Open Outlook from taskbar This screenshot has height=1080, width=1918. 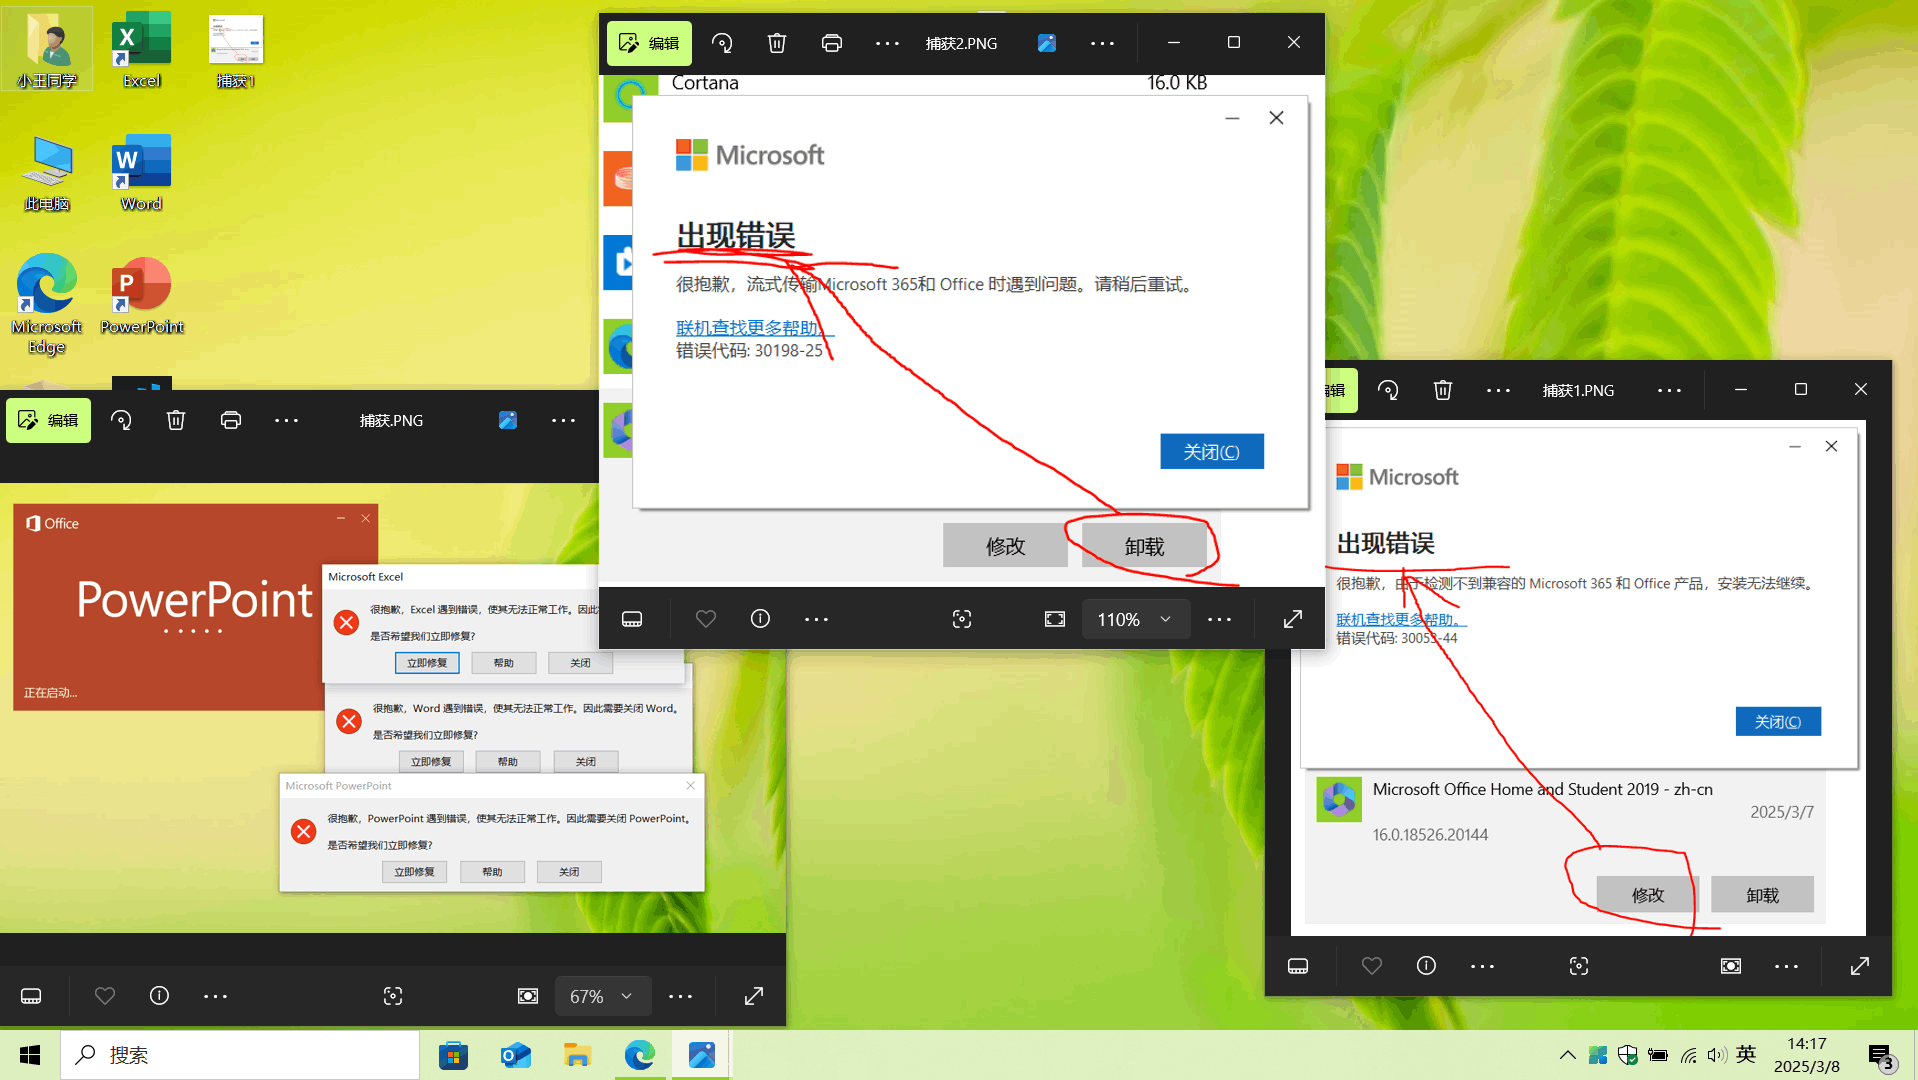pos(516,1055)
